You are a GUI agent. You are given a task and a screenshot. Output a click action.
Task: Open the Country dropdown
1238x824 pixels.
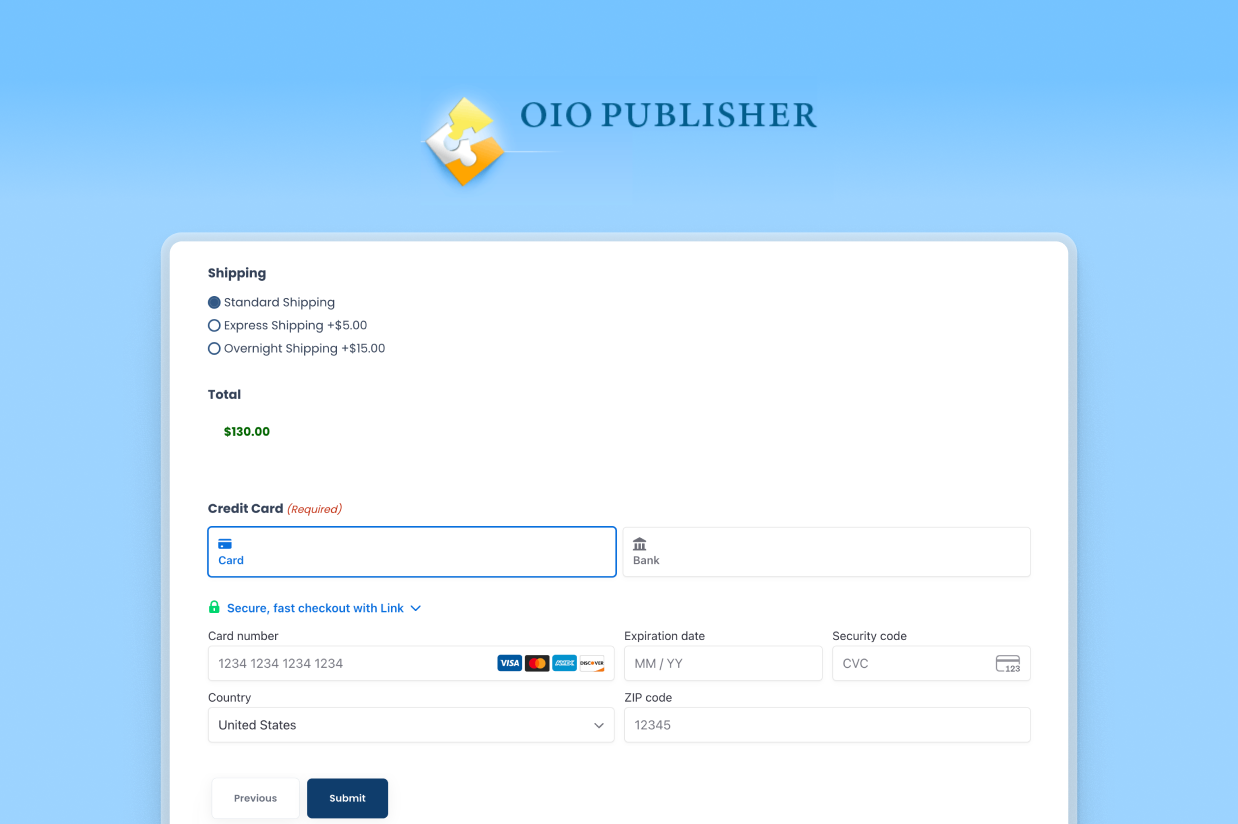click(x=411, y=725)
